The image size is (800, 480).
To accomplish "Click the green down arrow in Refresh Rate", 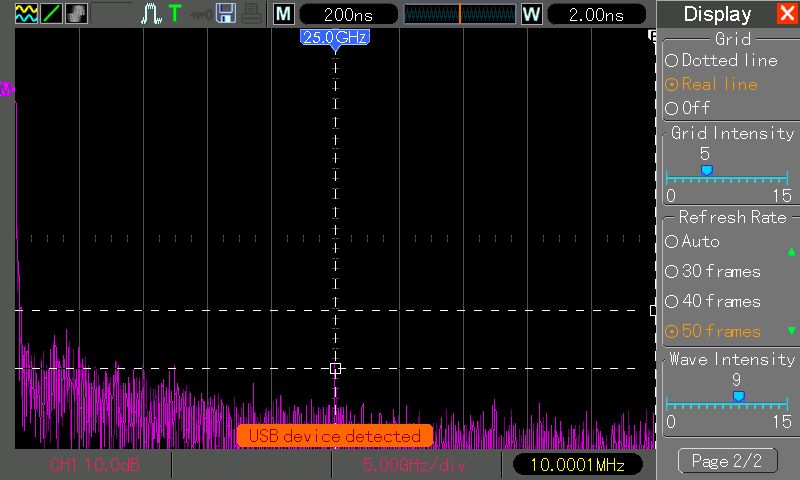I will pyautogui.click(x=791, y=331).
